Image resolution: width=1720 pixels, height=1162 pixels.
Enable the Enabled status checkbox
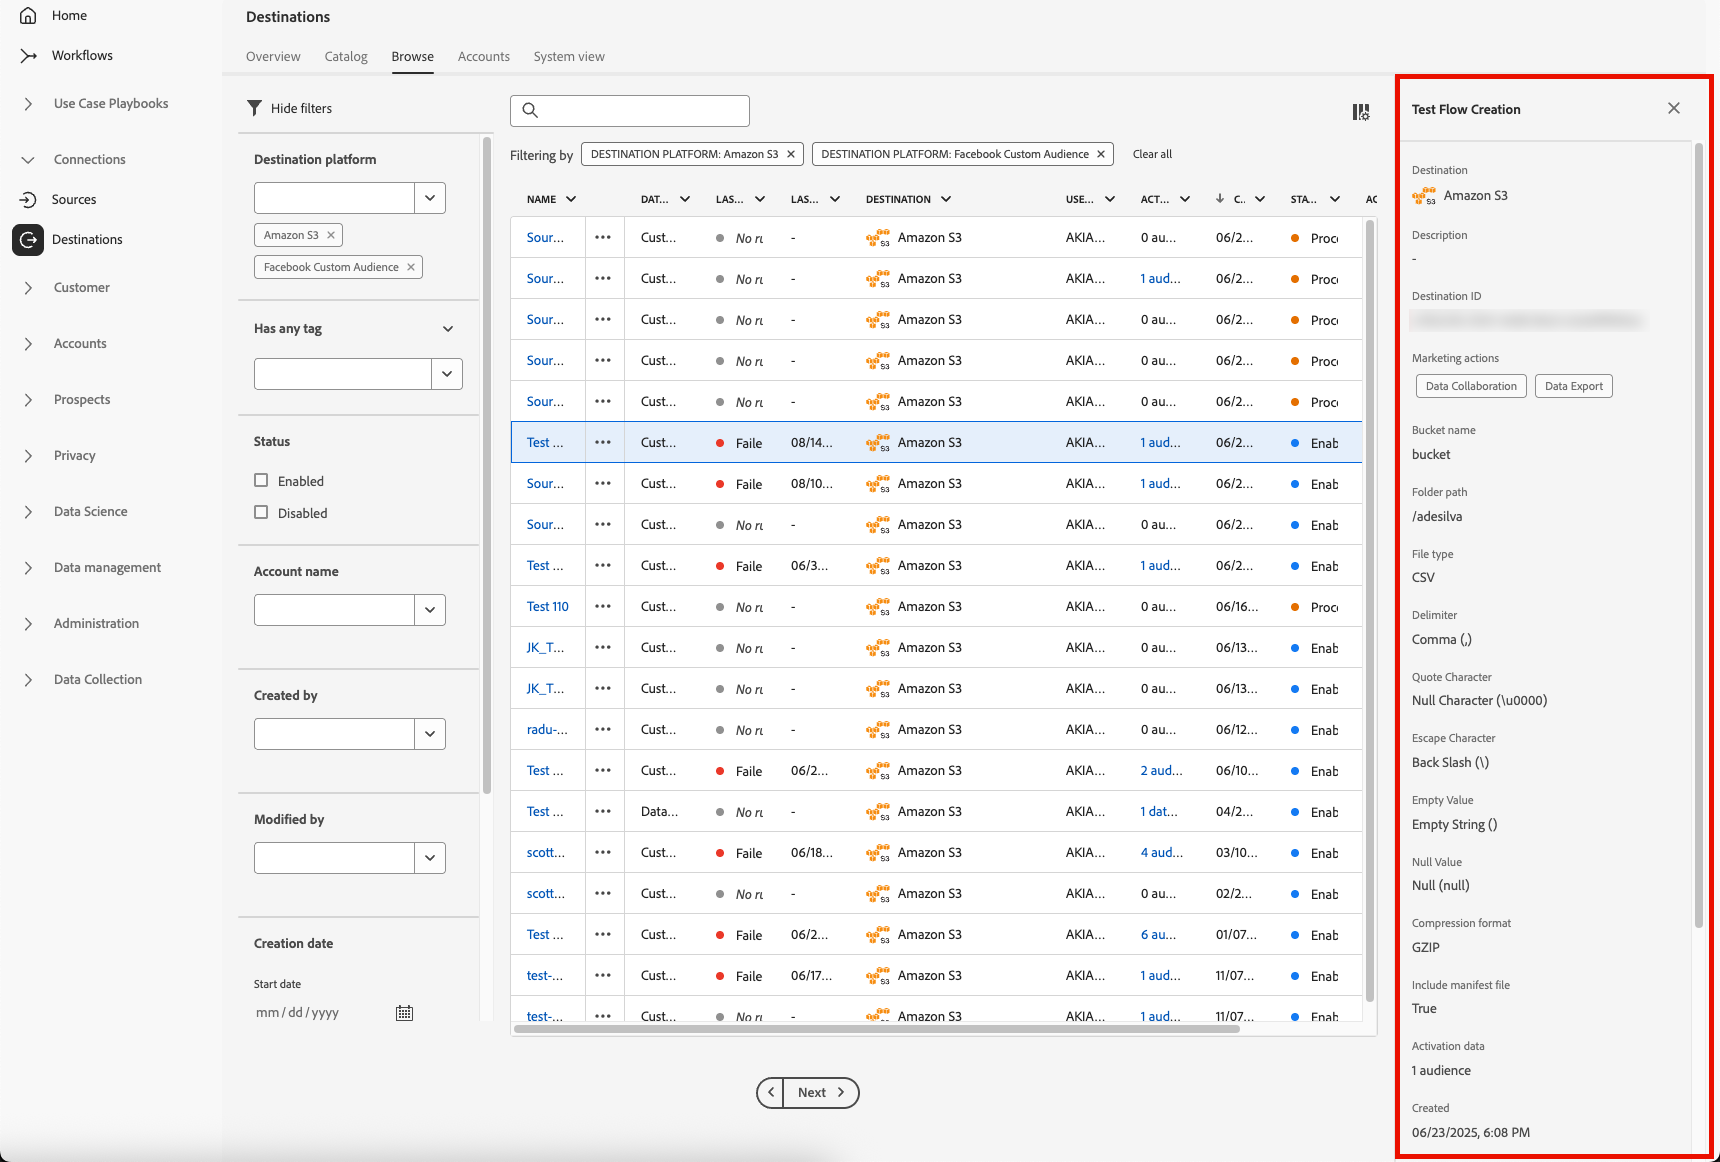(261, 480)
